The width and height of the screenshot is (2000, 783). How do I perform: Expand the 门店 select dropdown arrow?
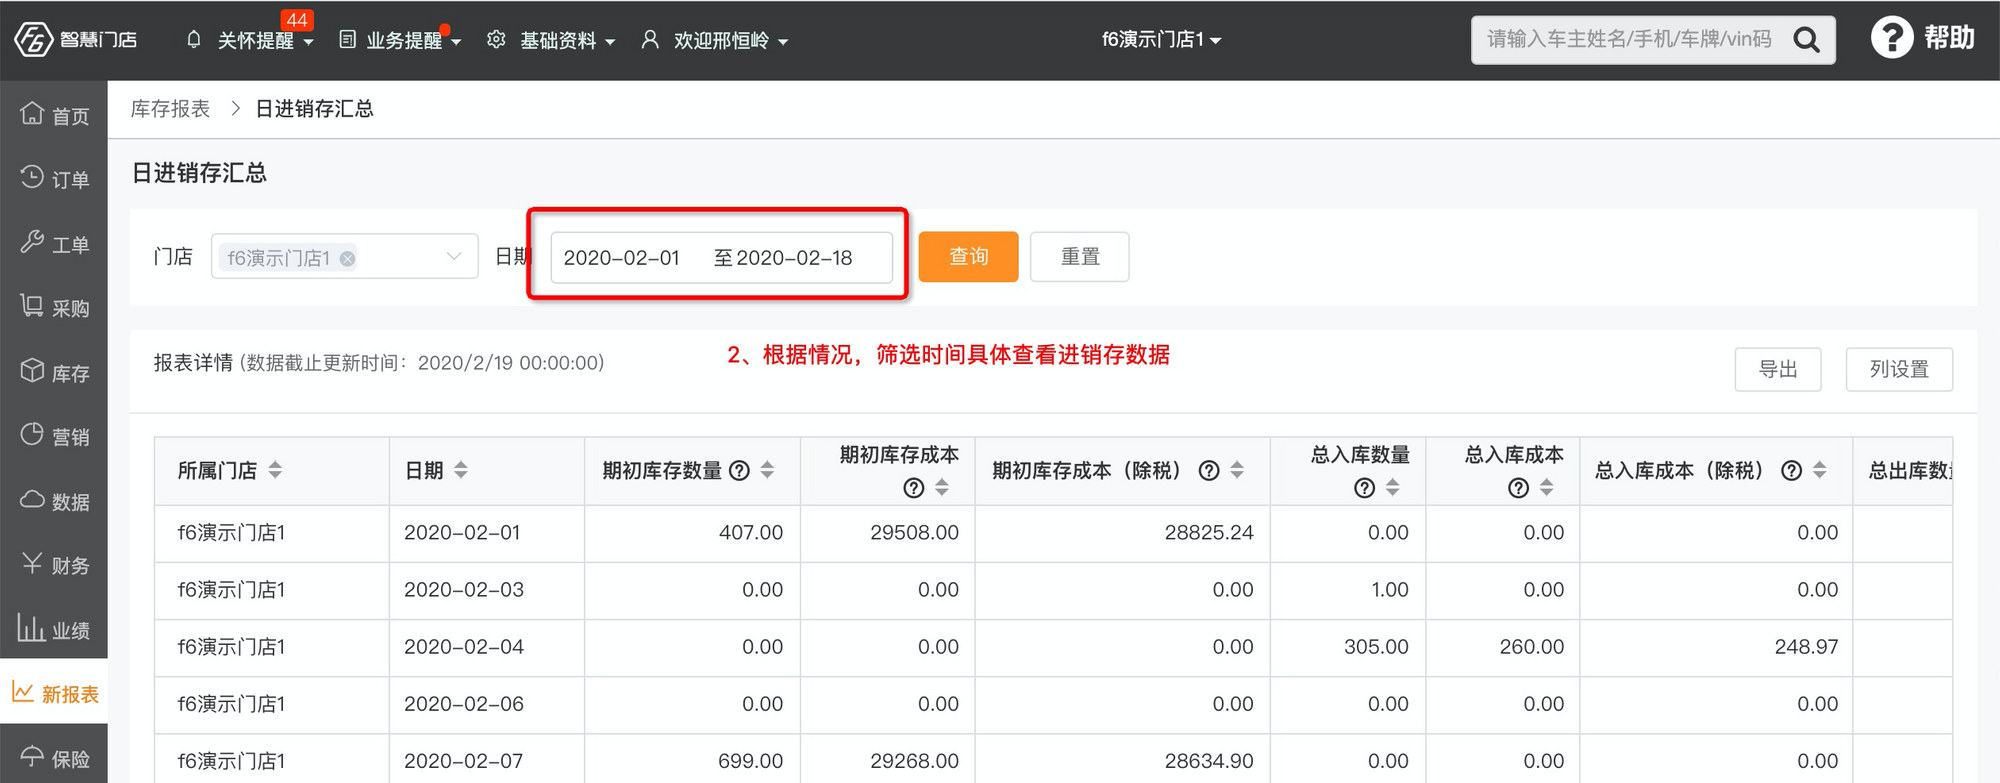454,257
